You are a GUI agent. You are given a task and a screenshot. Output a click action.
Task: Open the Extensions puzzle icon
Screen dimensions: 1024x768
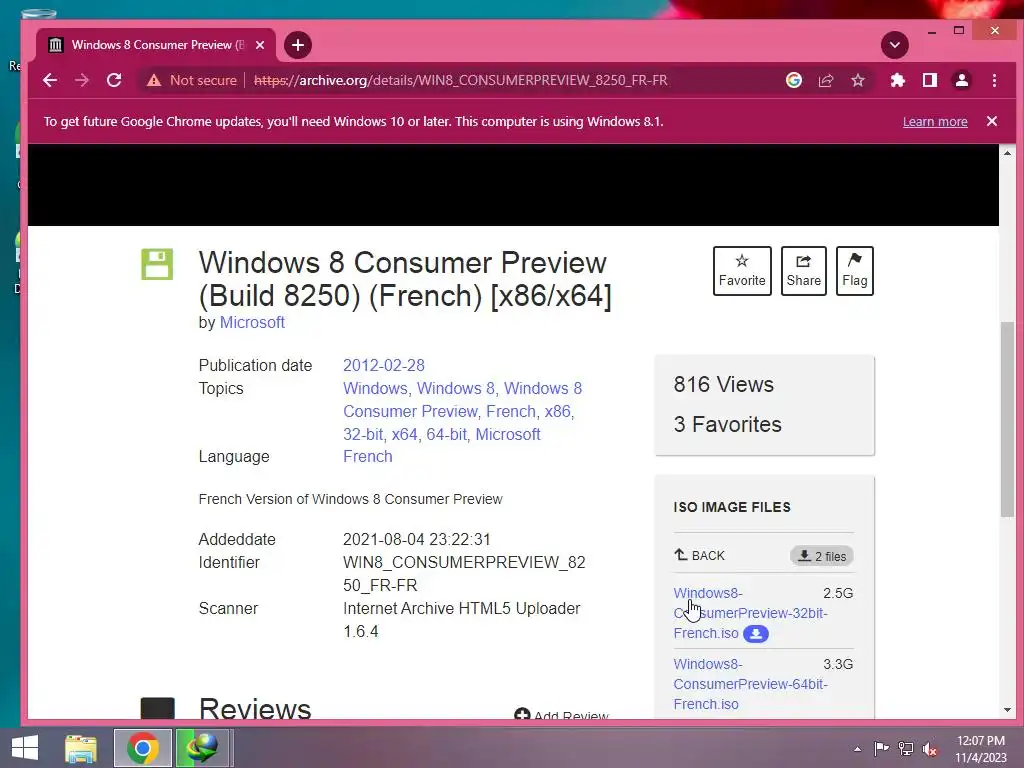point(898,80)
